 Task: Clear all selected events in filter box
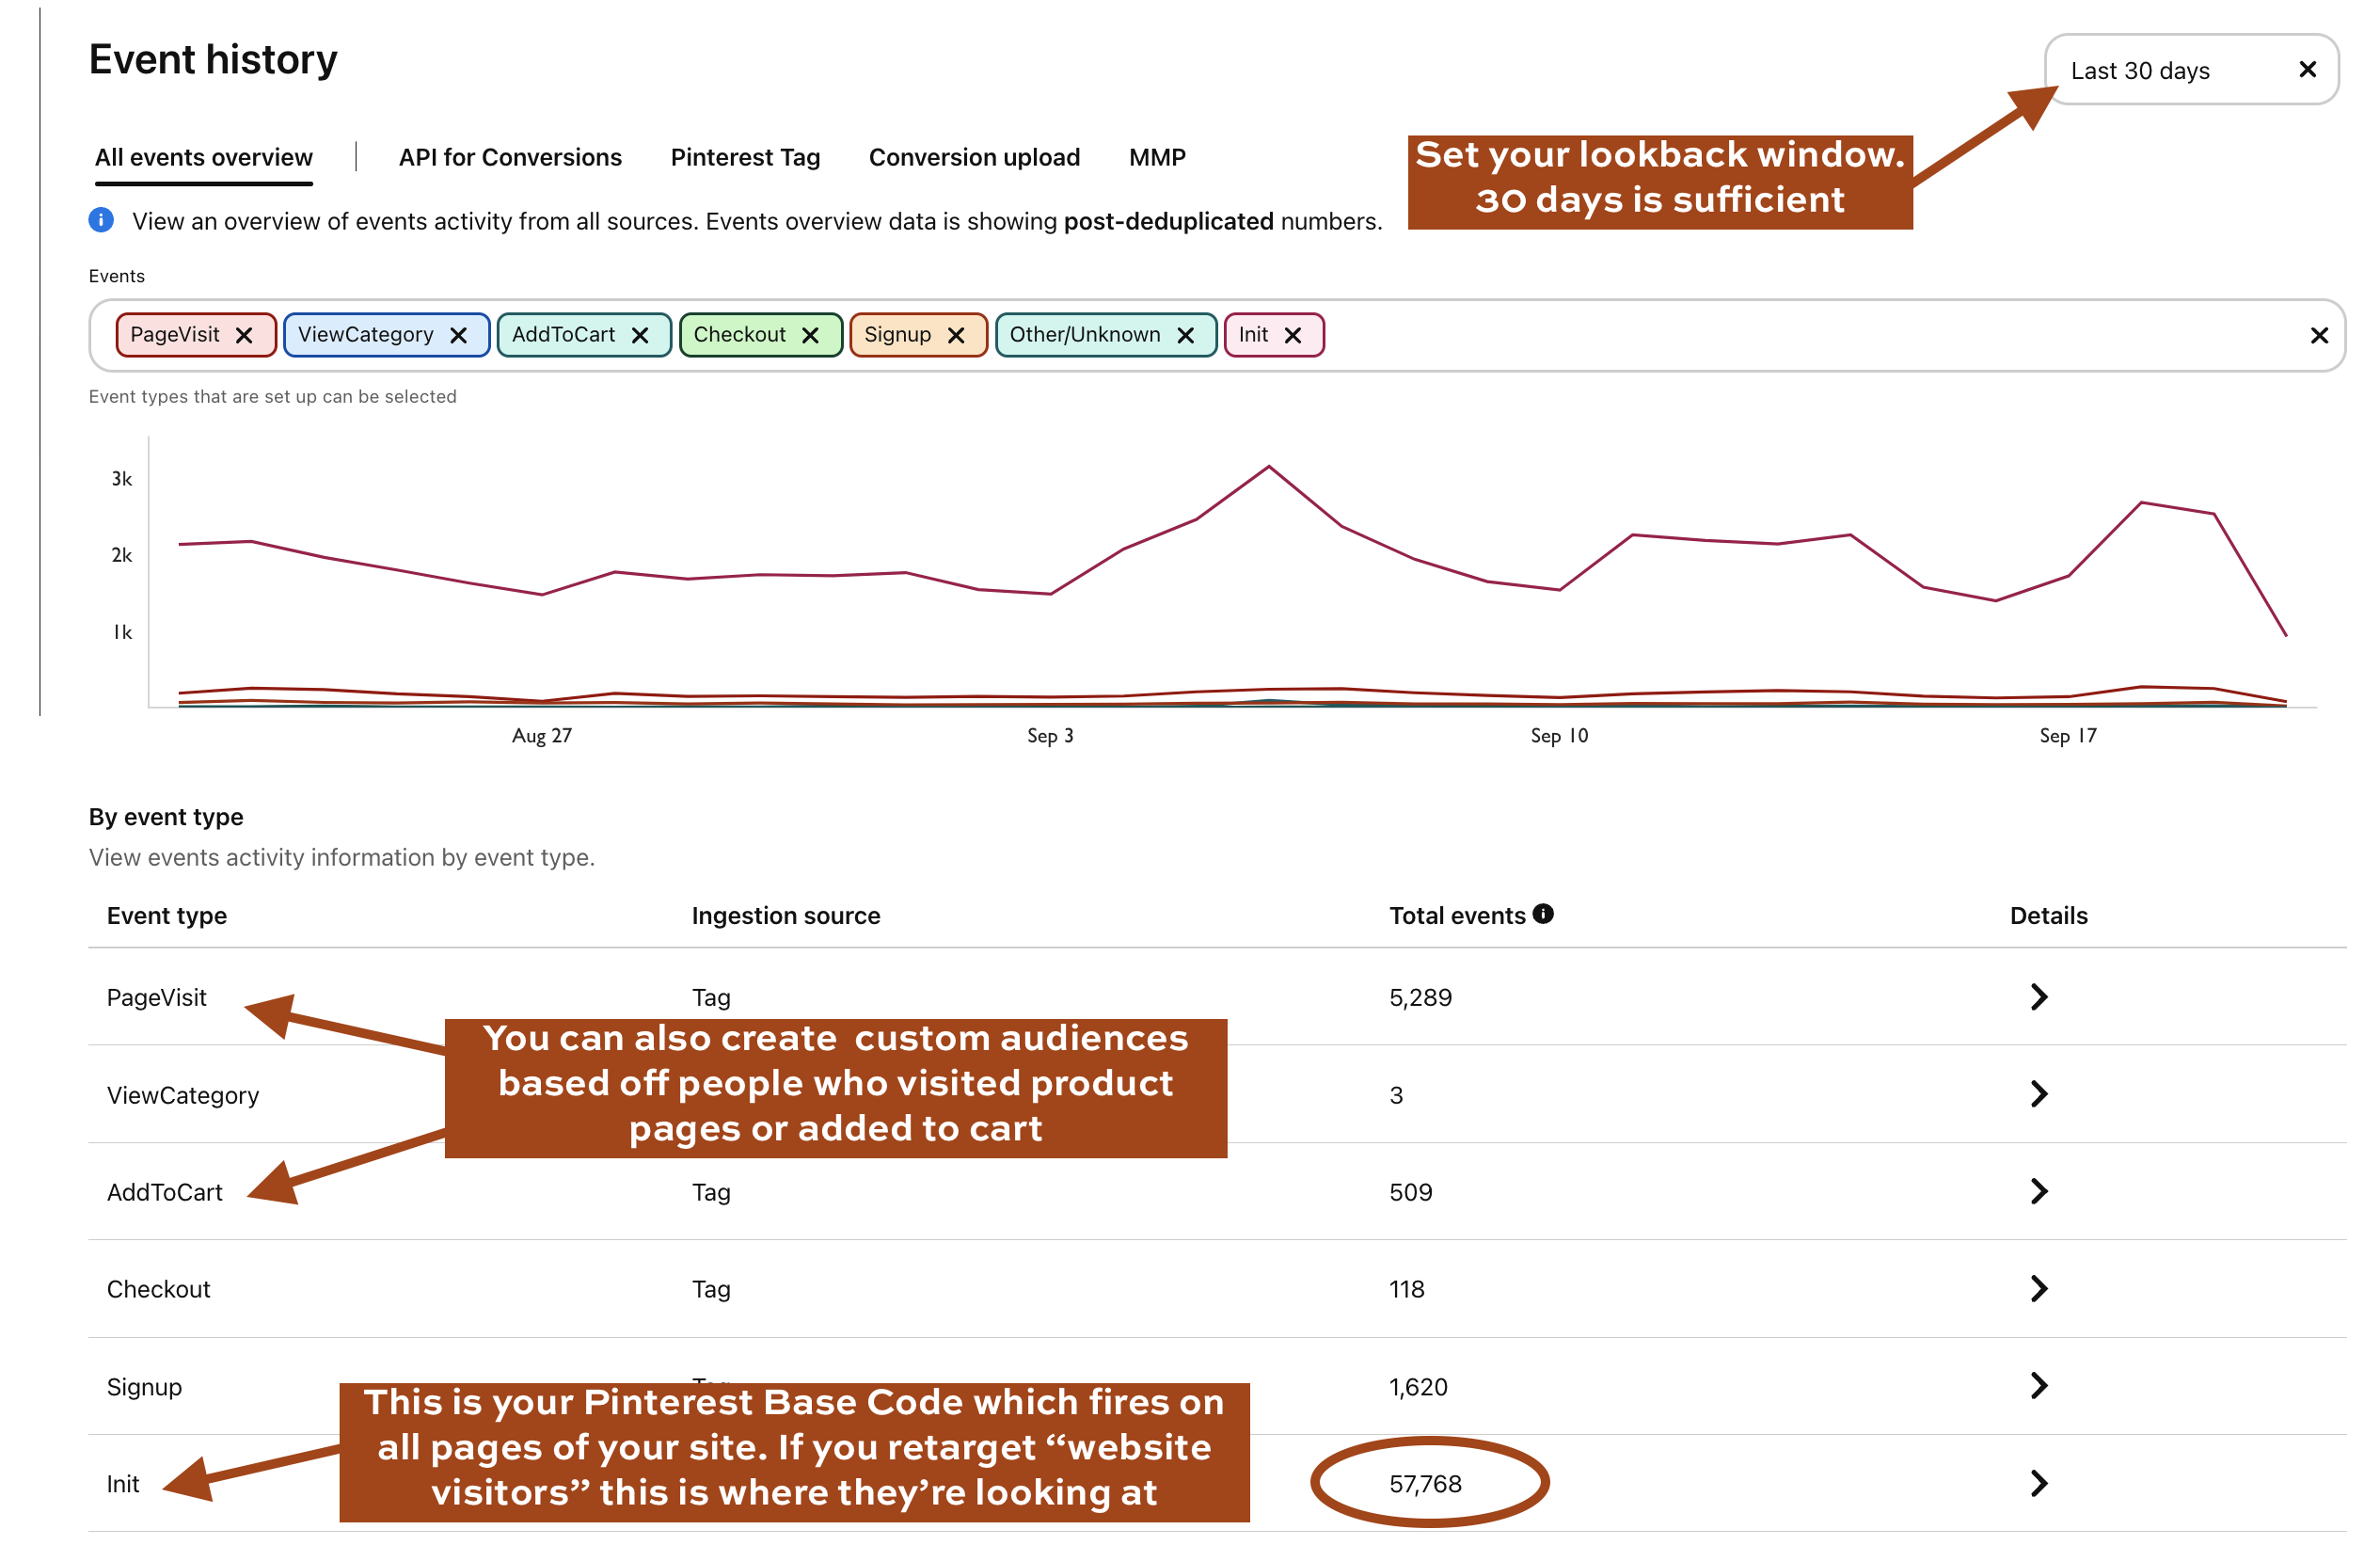click(x=2319, y=336)
